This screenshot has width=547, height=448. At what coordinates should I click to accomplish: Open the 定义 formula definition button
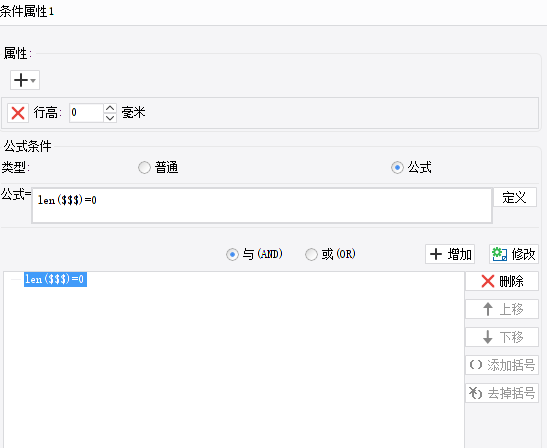[515, 197]
